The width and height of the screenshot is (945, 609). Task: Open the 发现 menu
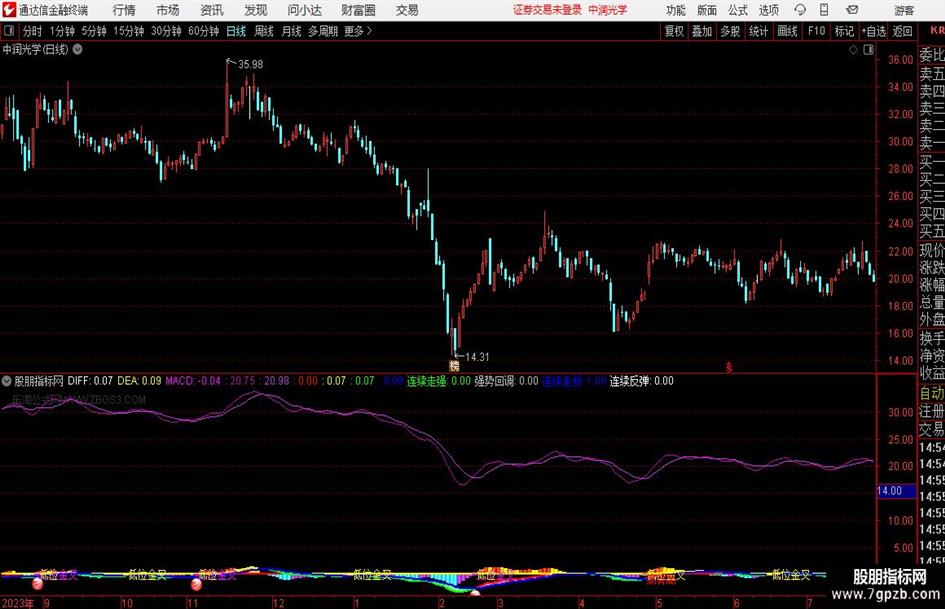256,10
